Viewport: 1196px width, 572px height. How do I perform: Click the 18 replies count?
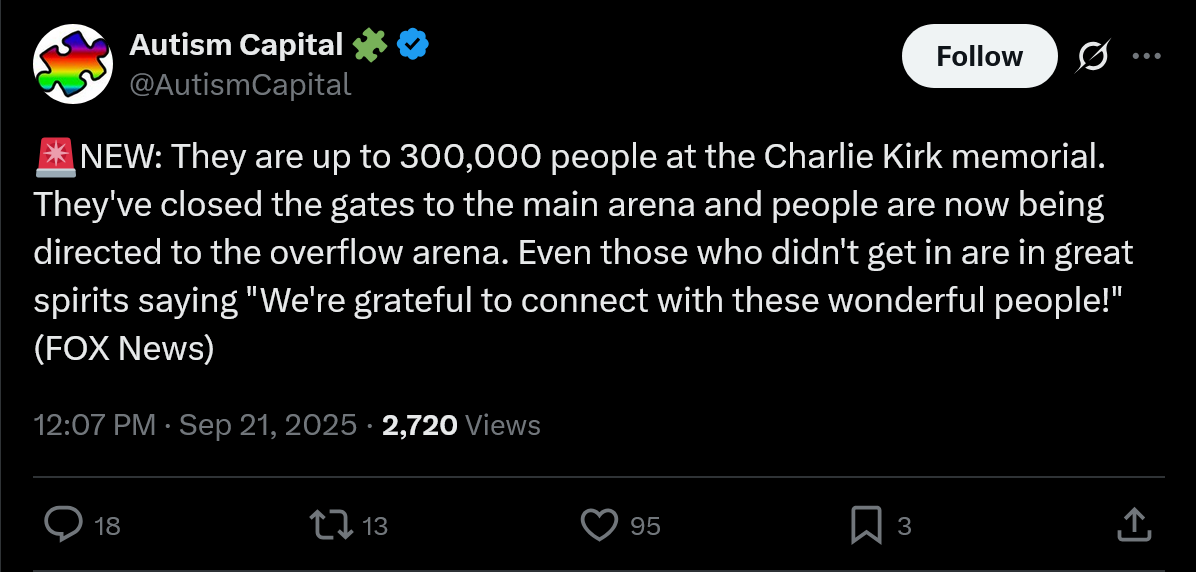point(107,526)
